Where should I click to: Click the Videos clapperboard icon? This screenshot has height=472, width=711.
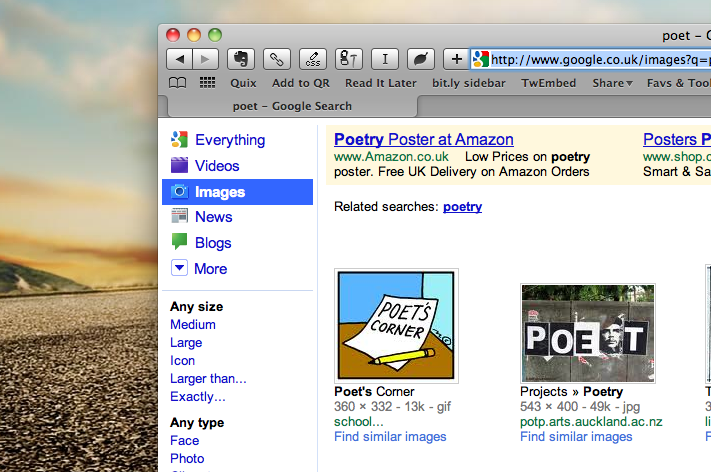click(x=180, y=165)
